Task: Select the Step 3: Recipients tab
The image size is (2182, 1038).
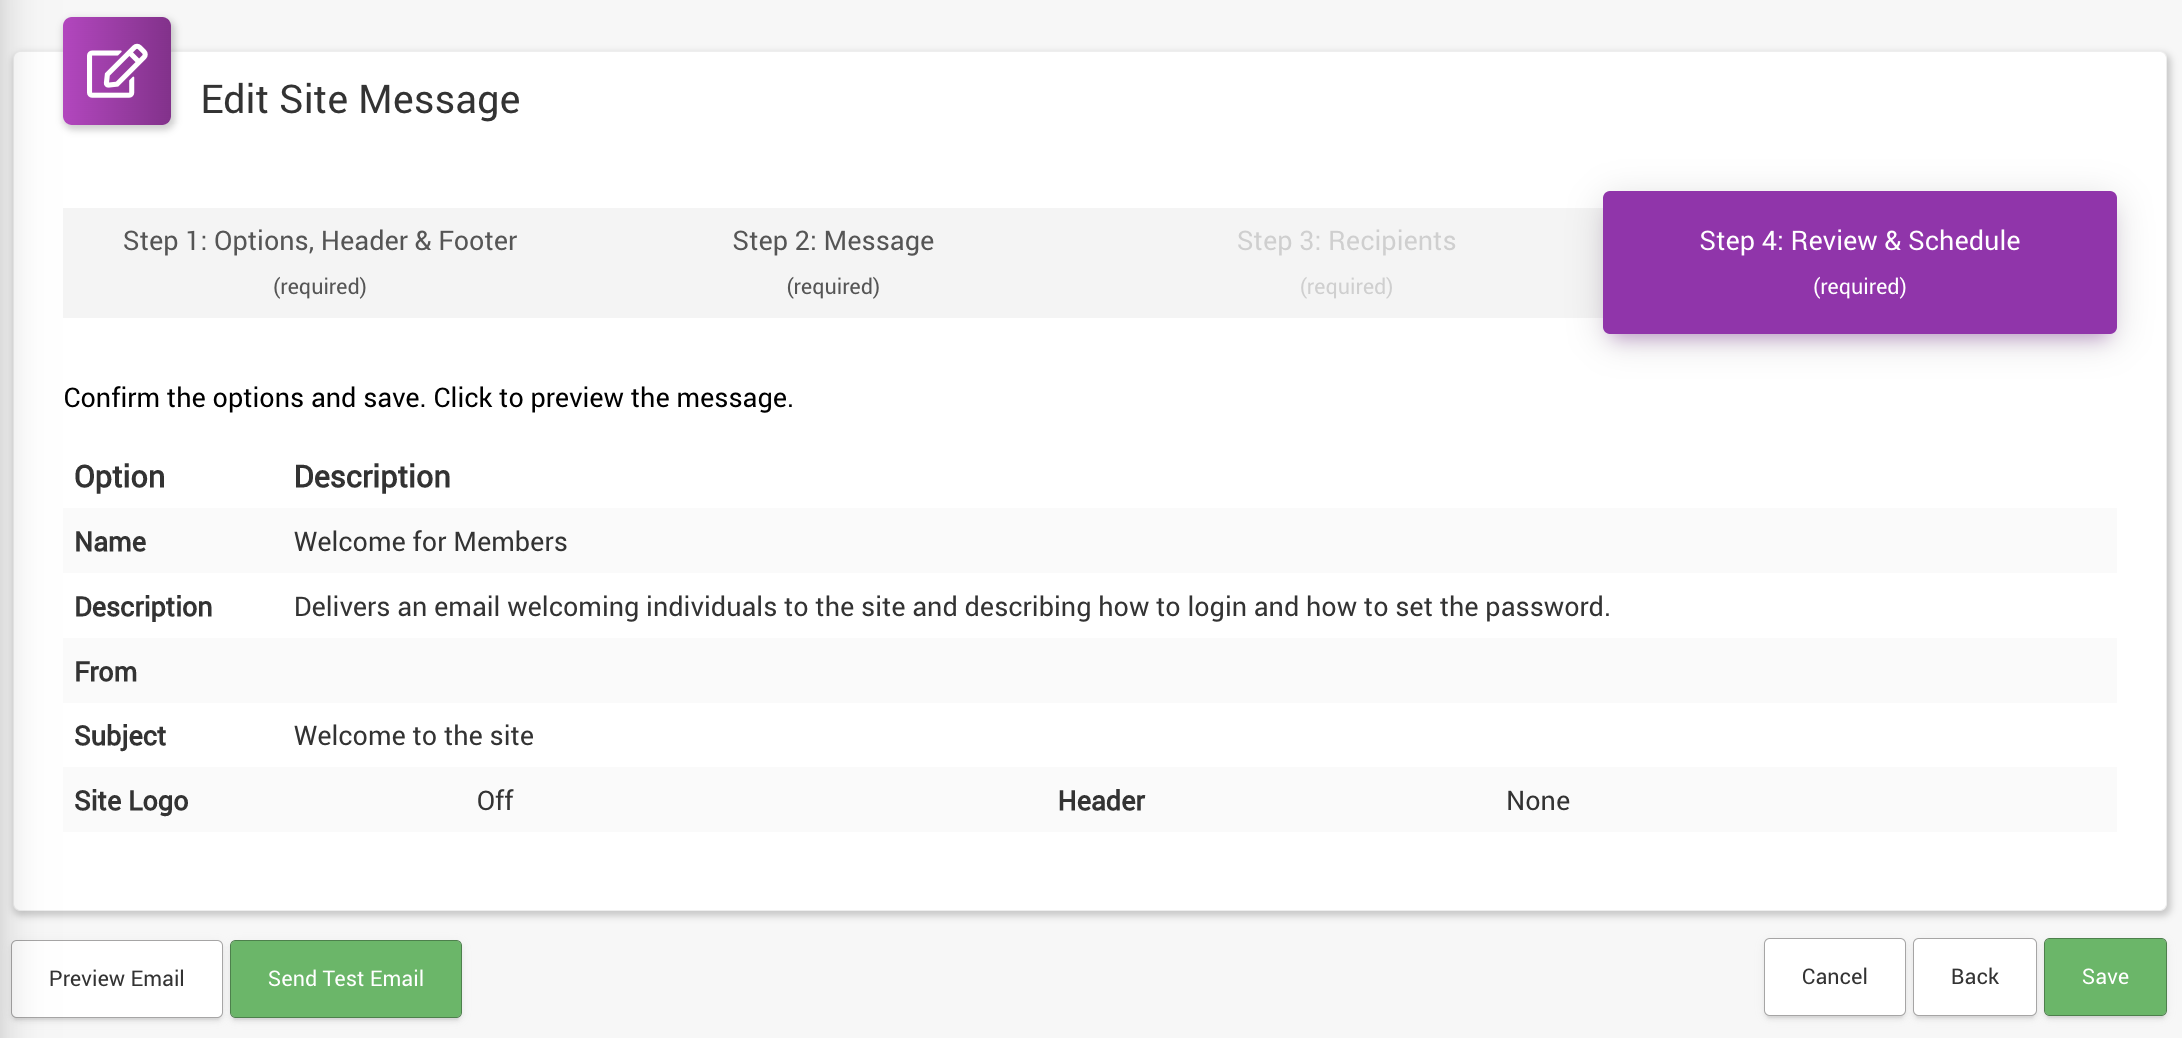Action: pyautogui.click(x=1345, y=262)
